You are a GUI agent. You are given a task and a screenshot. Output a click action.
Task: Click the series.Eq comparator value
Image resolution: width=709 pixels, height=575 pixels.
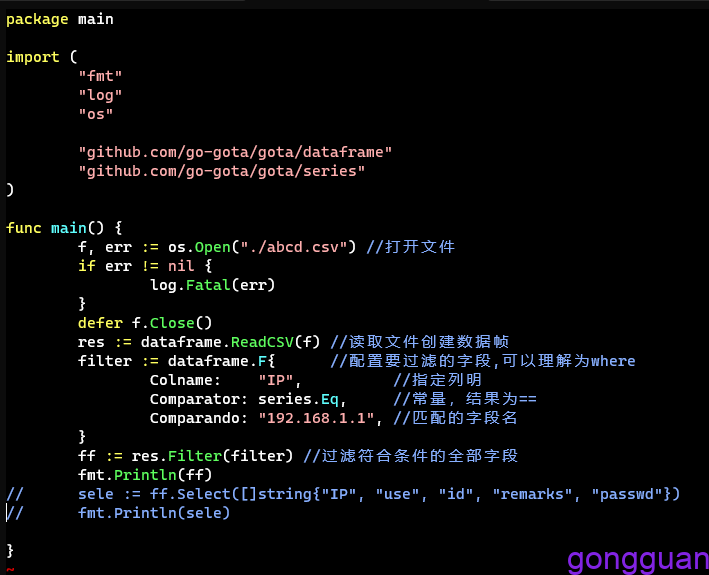point(298,399)
